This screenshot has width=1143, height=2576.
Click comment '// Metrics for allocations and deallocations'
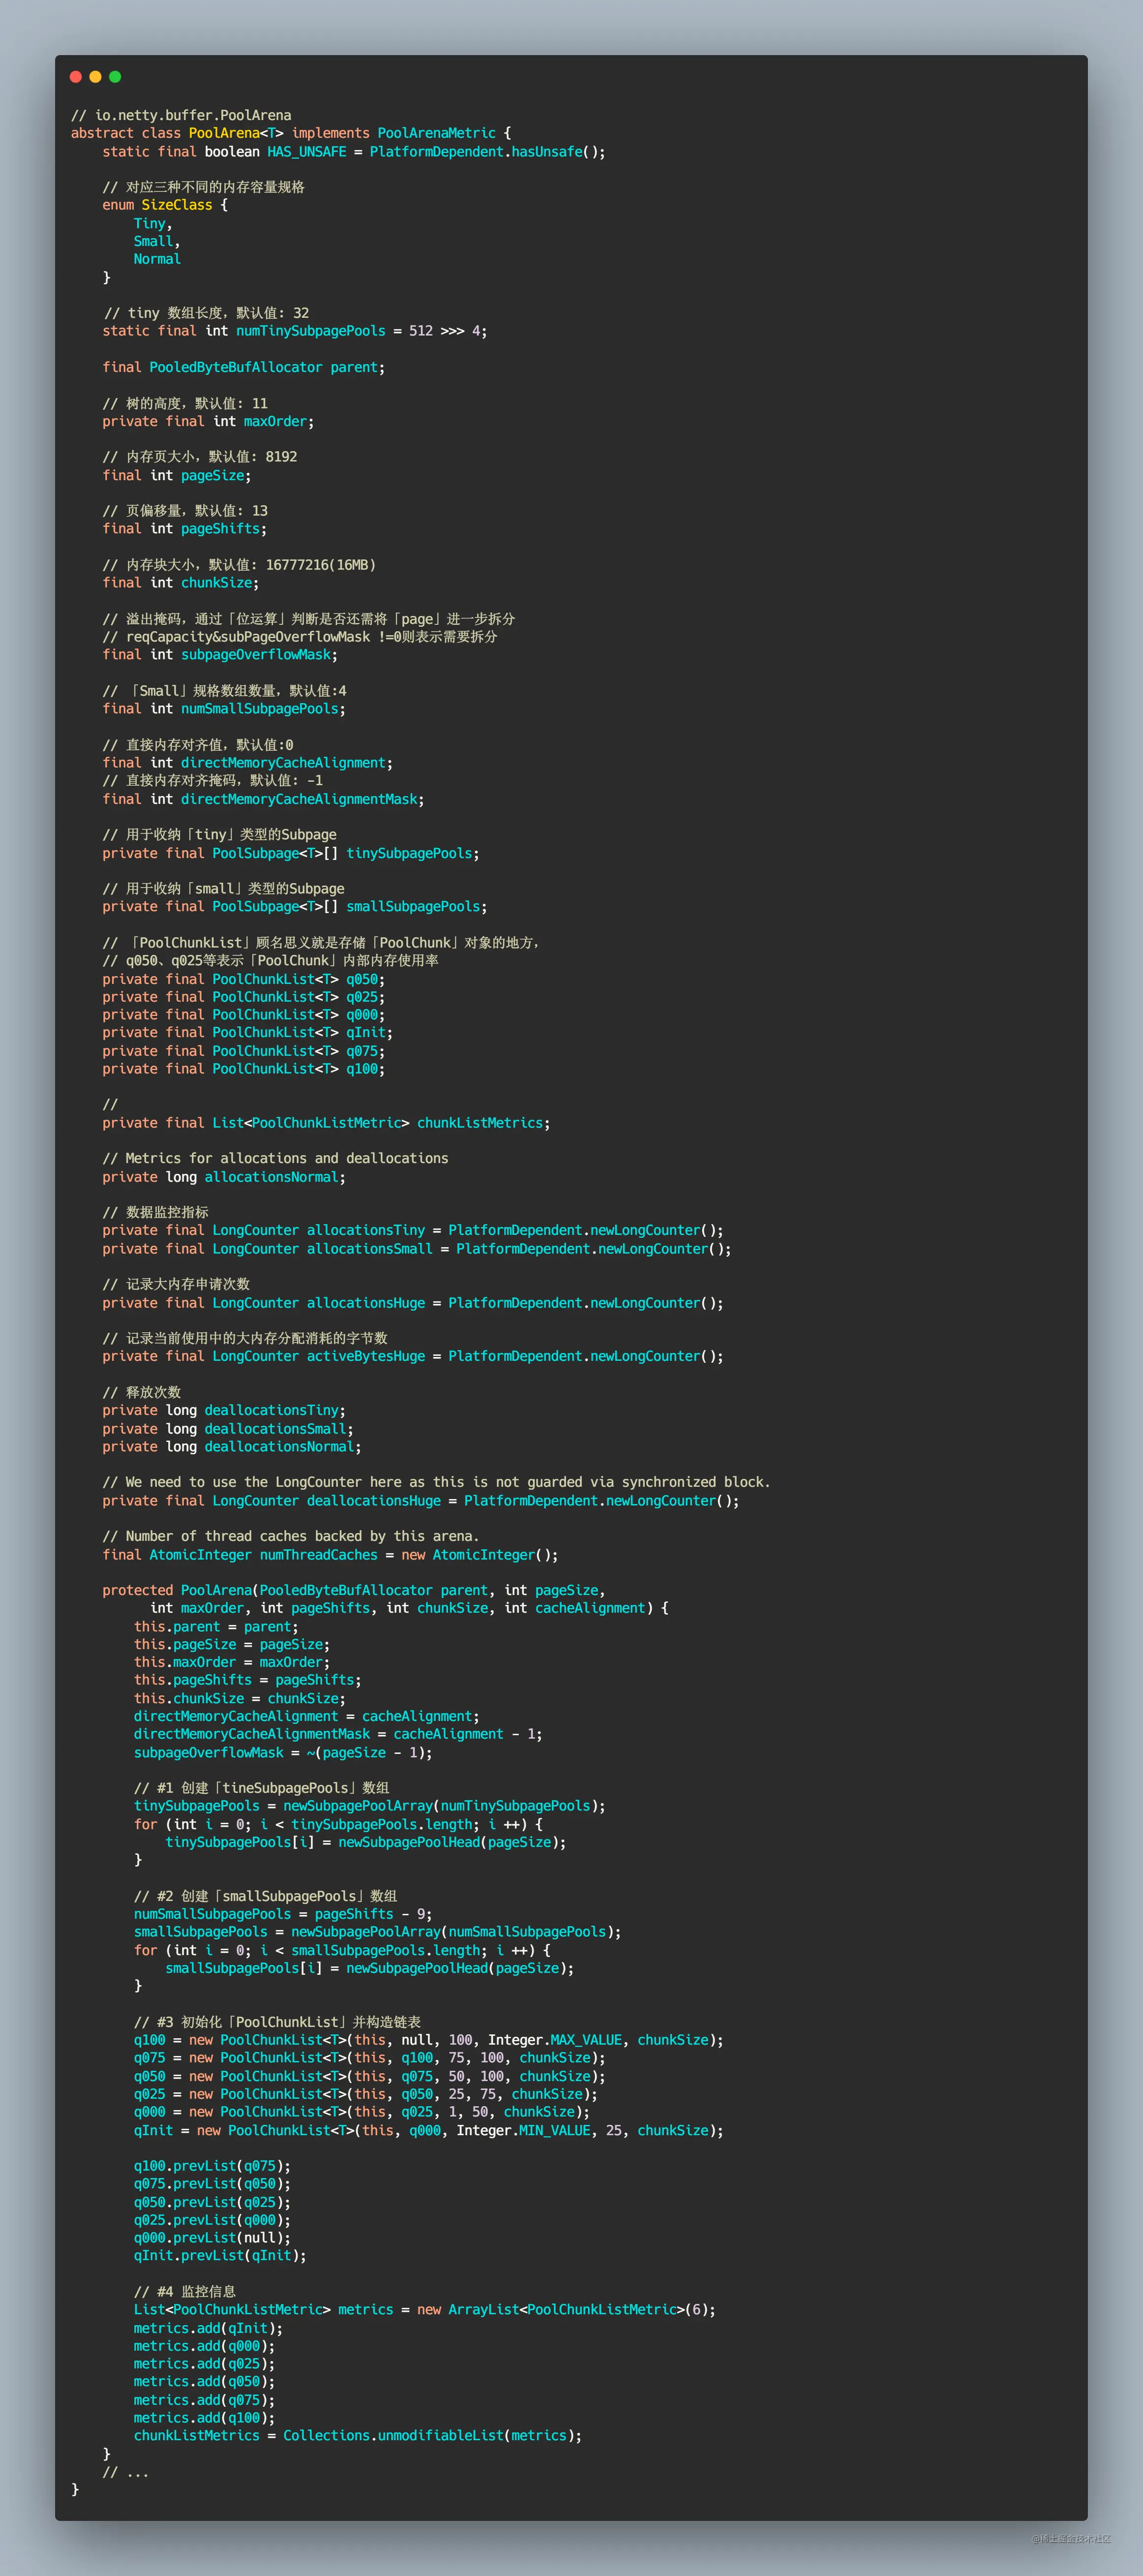tap(275, 1158)
